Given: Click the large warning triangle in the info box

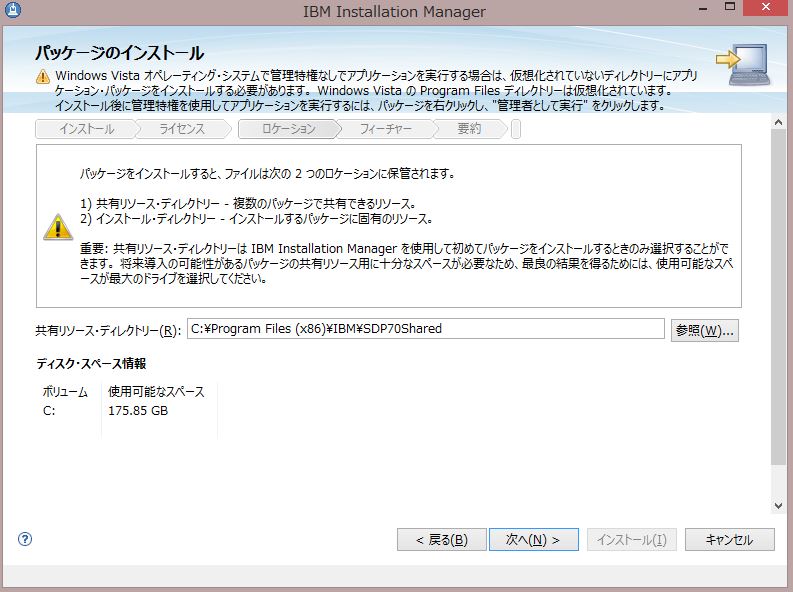Looking at the screenshot, I should click(58, 227).
